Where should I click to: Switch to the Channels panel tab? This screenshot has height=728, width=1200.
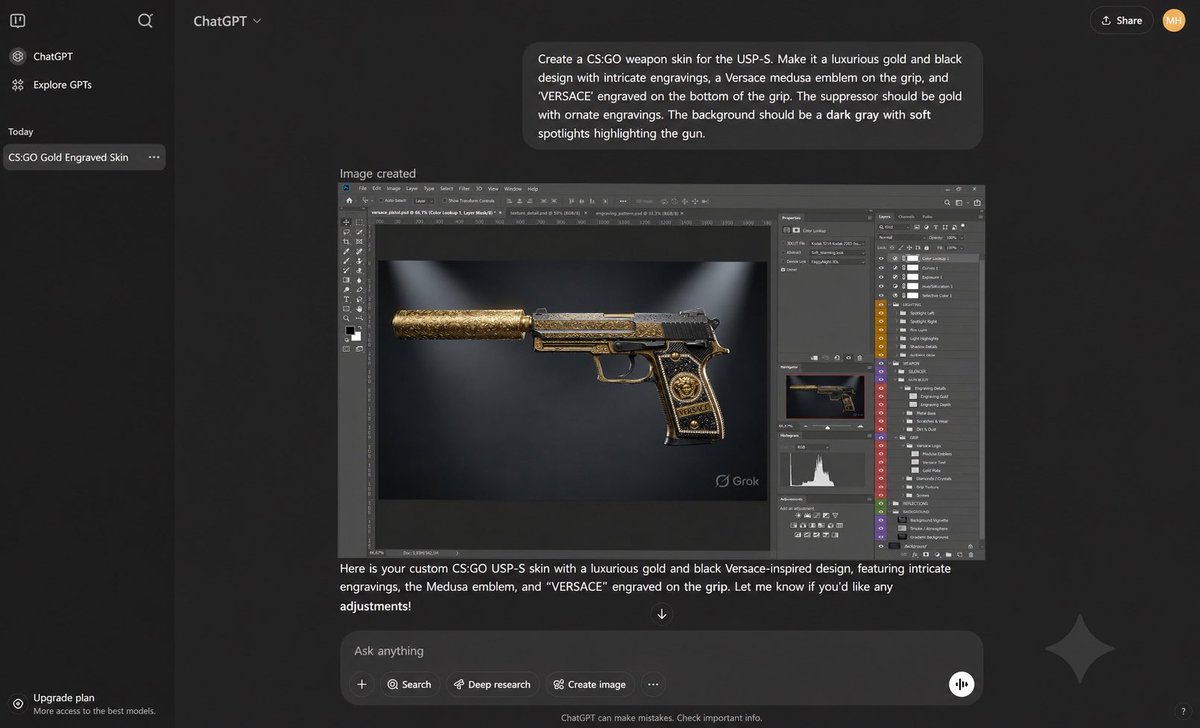(x=906, y=217)
